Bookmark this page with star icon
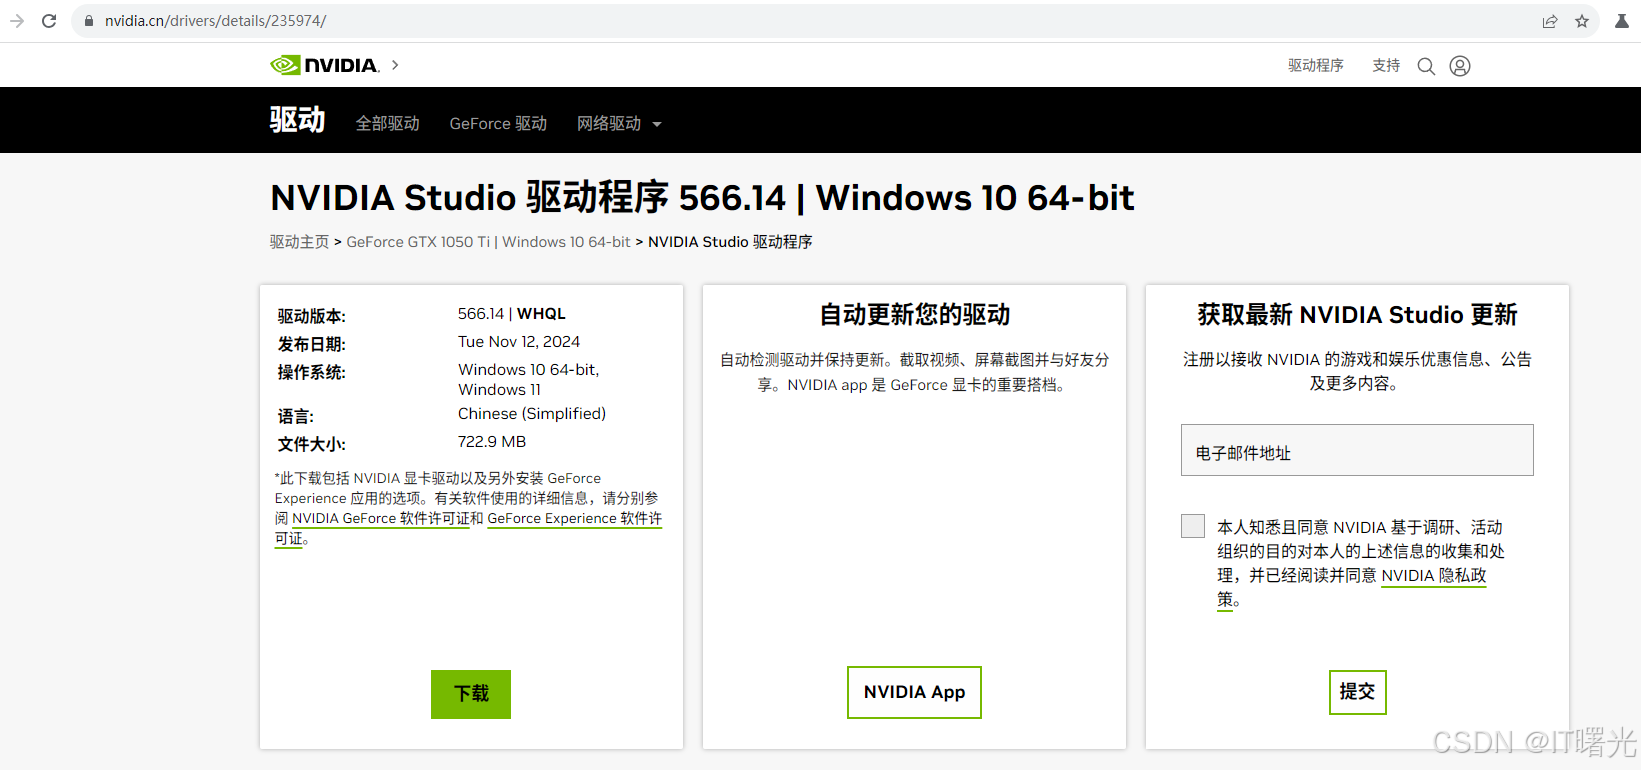Image resolution: width=1641 pixels, height=770 pixels. 1582,21
